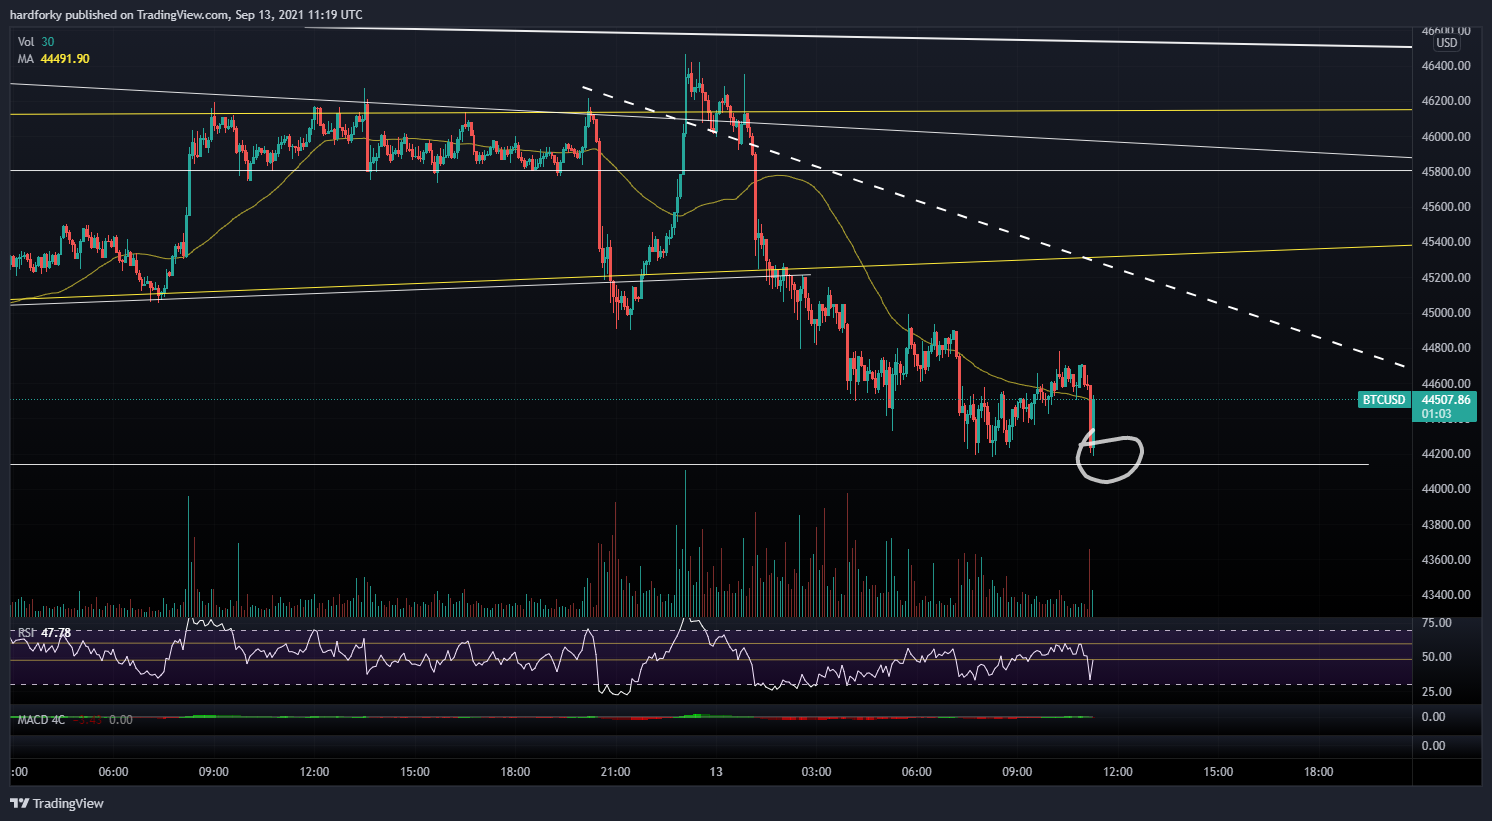Open the USD currency selector on the price axis
The height and width of the screenshot is (821, 1492).
pos(1447,43)
